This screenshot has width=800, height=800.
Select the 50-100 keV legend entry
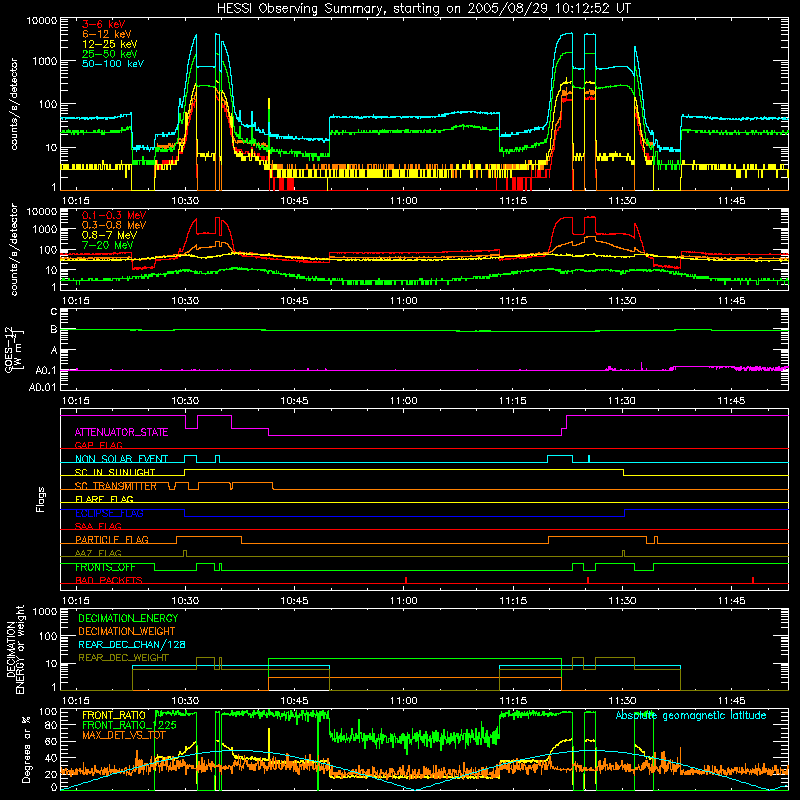point(113,64)
